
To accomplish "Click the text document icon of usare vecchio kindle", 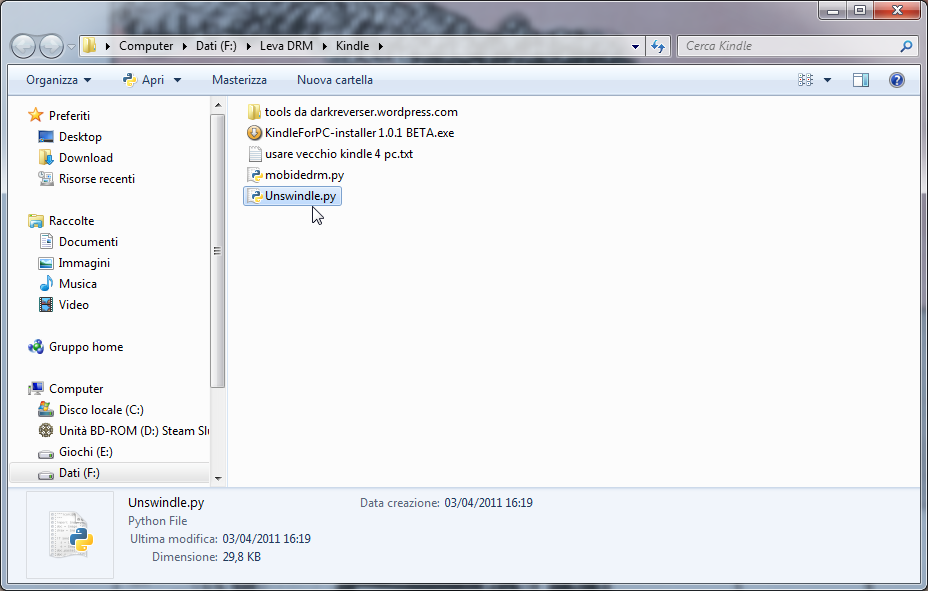I will click(x=254, y=154).
